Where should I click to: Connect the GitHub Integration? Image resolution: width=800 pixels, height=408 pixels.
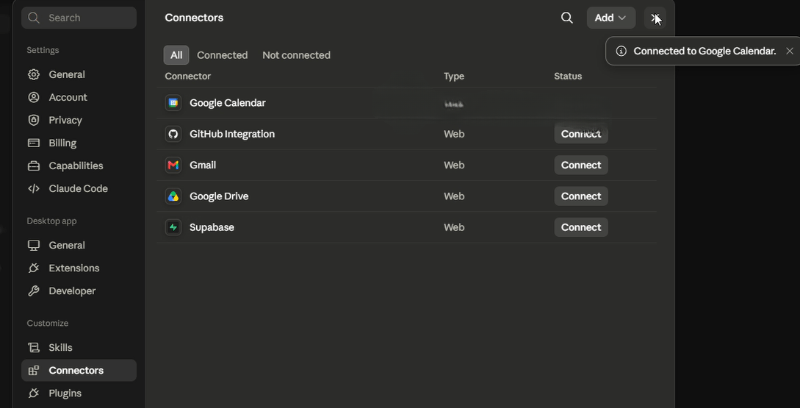pos(581,134)
